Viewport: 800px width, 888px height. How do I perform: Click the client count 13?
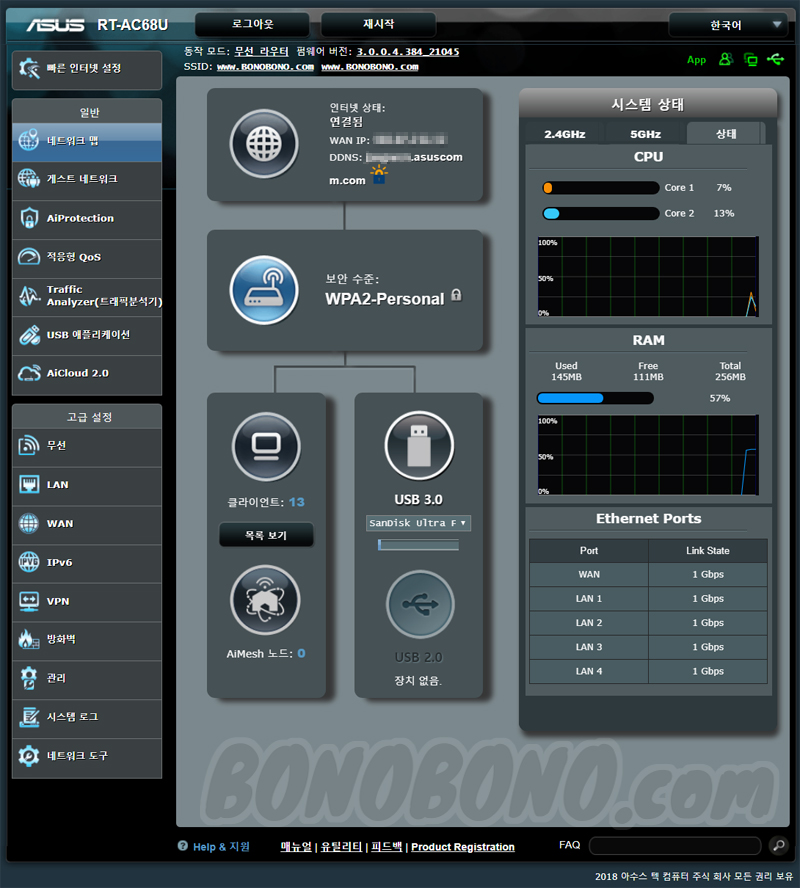296,502
